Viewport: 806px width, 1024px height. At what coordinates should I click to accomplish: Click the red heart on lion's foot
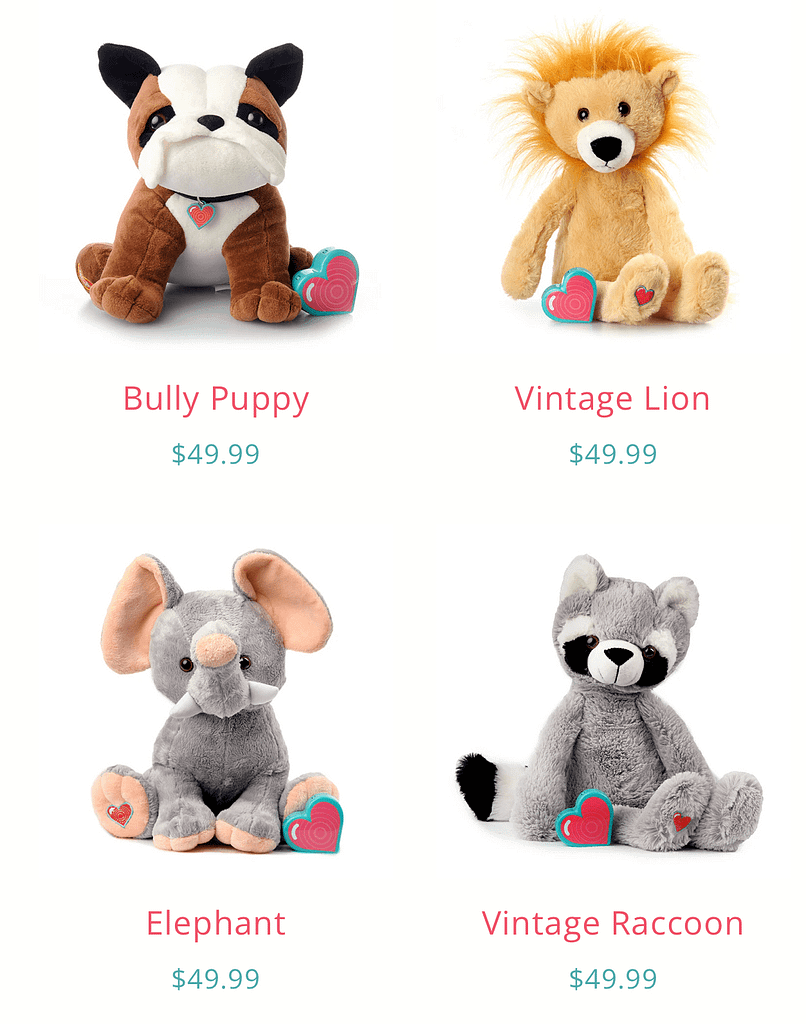(645, 295)
